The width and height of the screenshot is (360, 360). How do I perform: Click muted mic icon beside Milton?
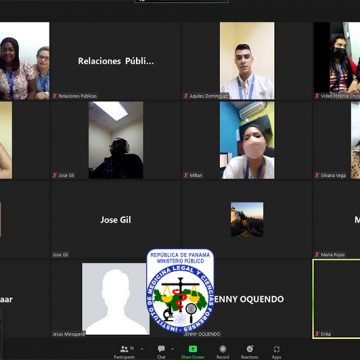pyautogui.click(x=186, y=175)
